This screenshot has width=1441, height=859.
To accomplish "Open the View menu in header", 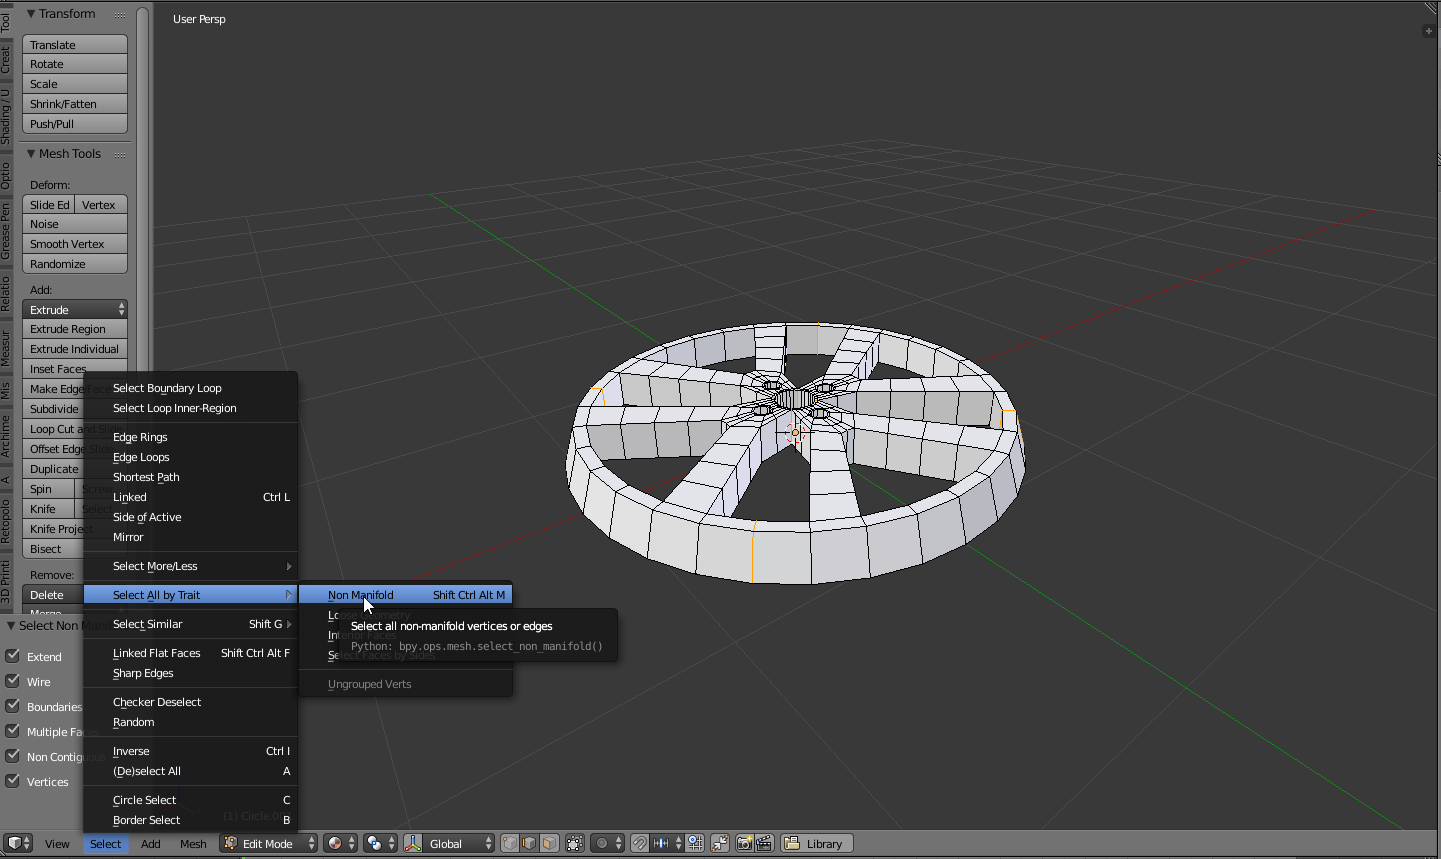I will tap(57, 844).
